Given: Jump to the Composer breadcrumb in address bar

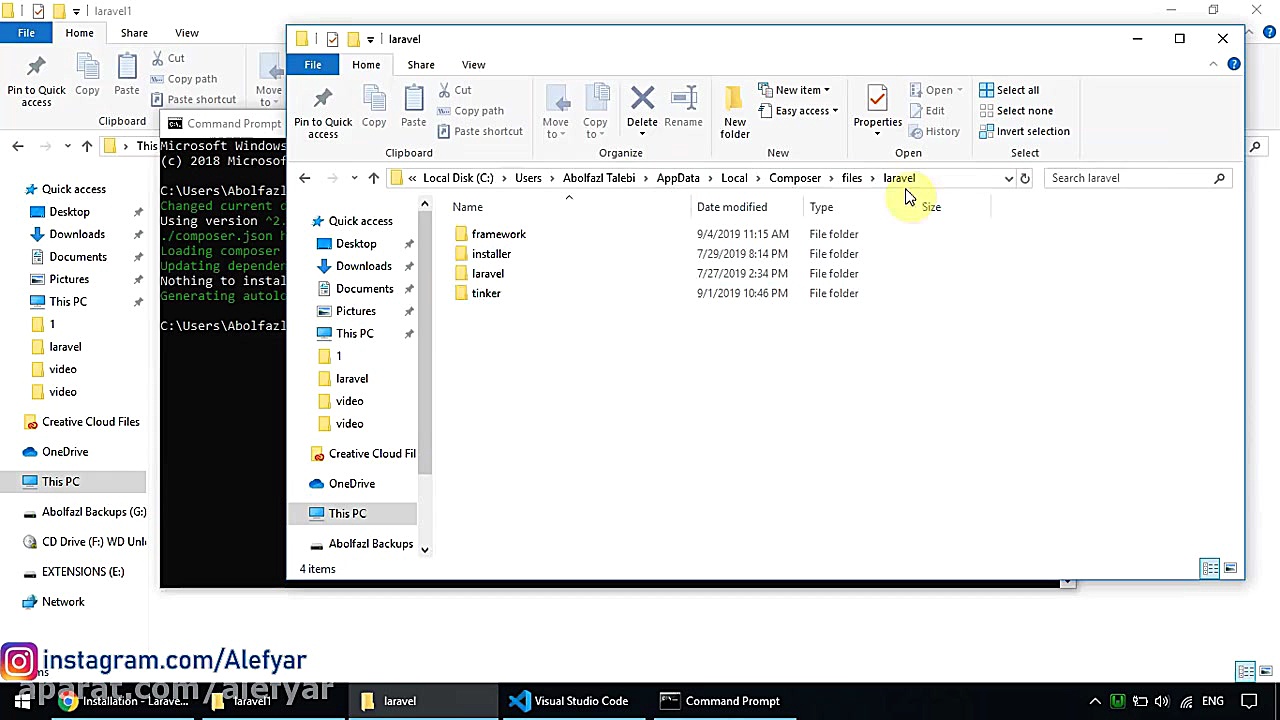Looking at the screenshot, I should (795, 178).
